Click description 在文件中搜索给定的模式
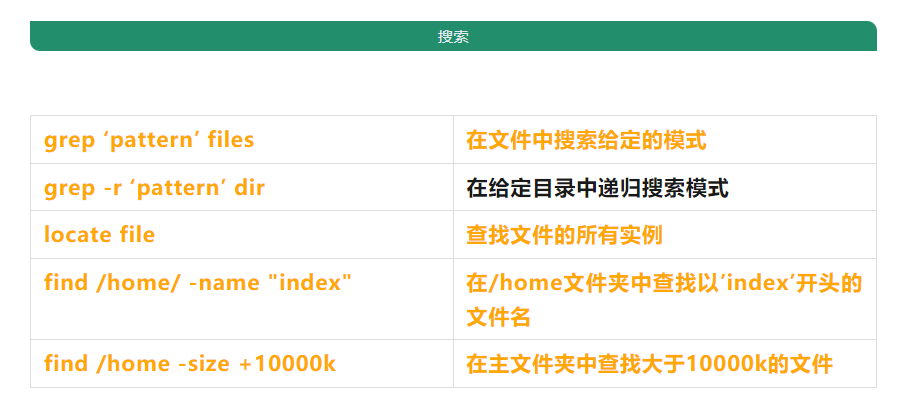Image resolution: width=902 pixels, height=406 pixels. coord(586,140)
